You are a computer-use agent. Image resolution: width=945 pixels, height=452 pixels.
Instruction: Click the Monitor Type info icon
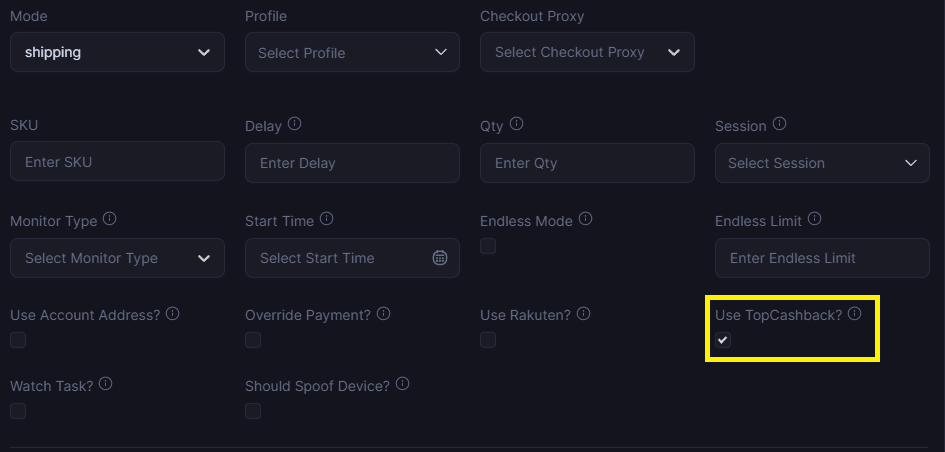coord(110,219)
